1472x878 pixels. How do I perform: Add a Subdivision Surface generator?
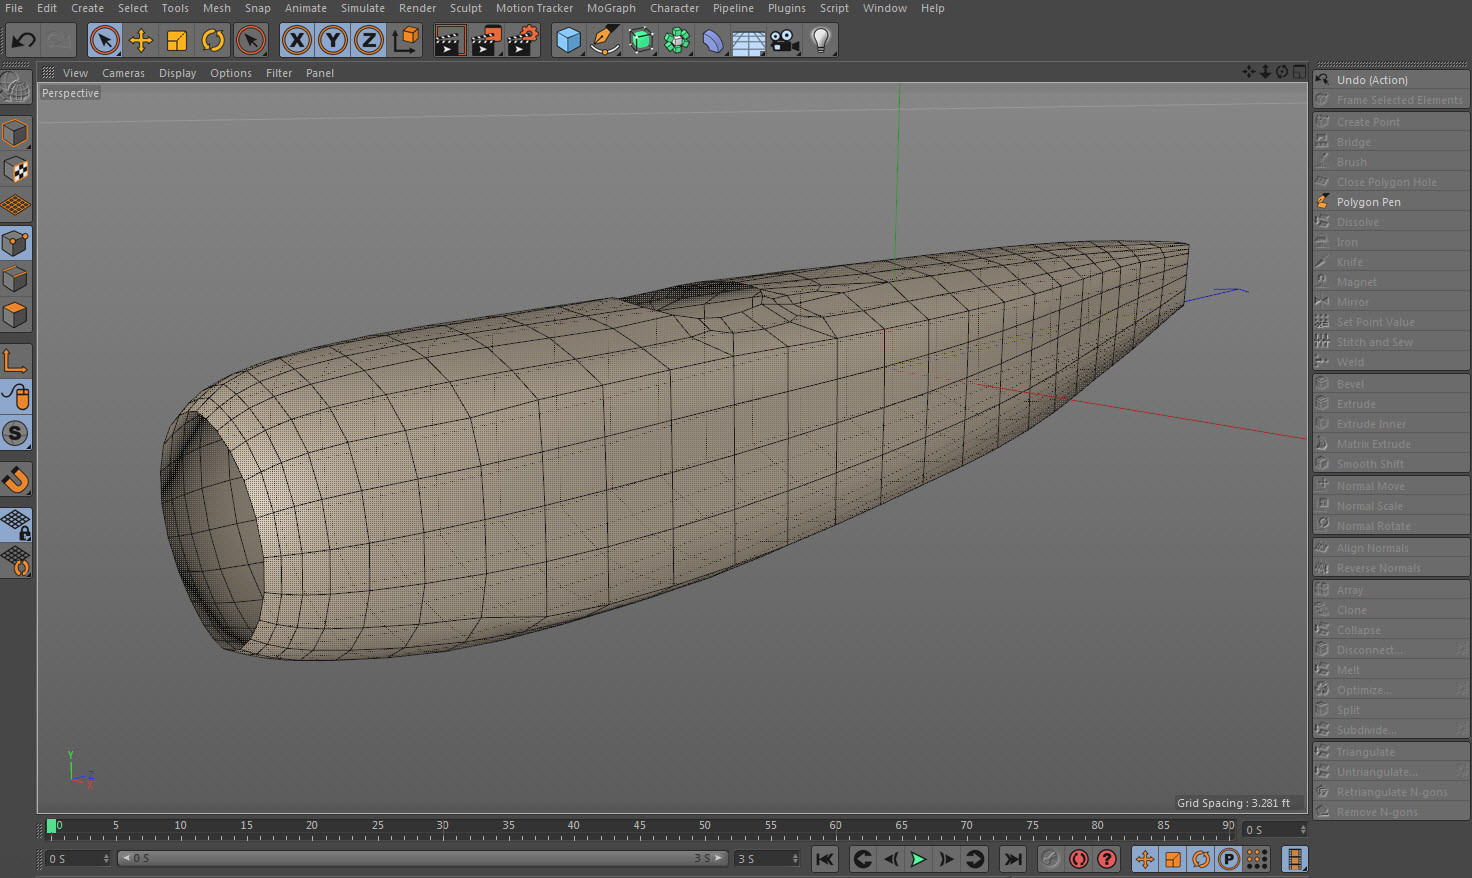pos(641,41)
